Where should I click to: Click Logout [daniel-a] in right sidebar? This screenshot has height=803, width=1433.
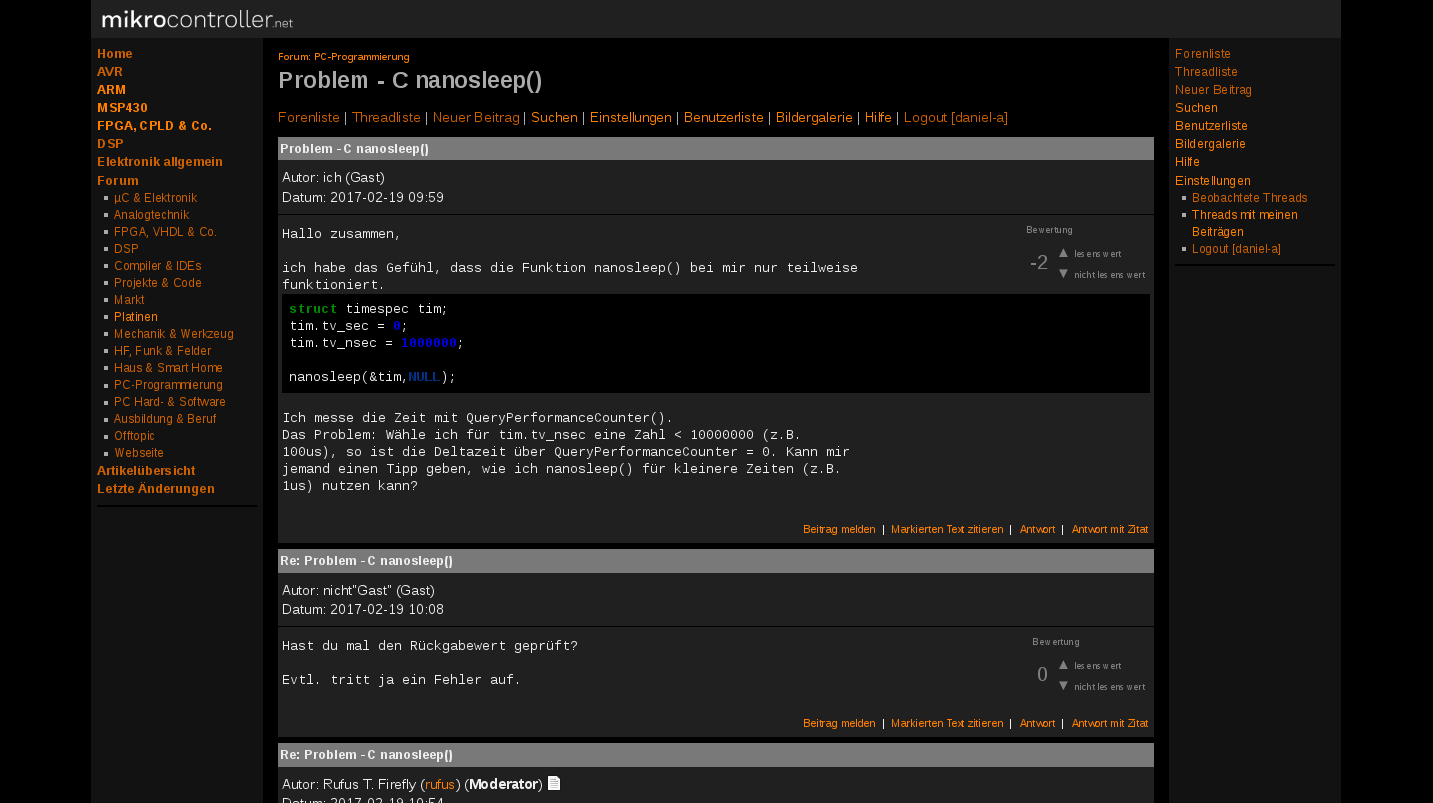pos(1236,249)
